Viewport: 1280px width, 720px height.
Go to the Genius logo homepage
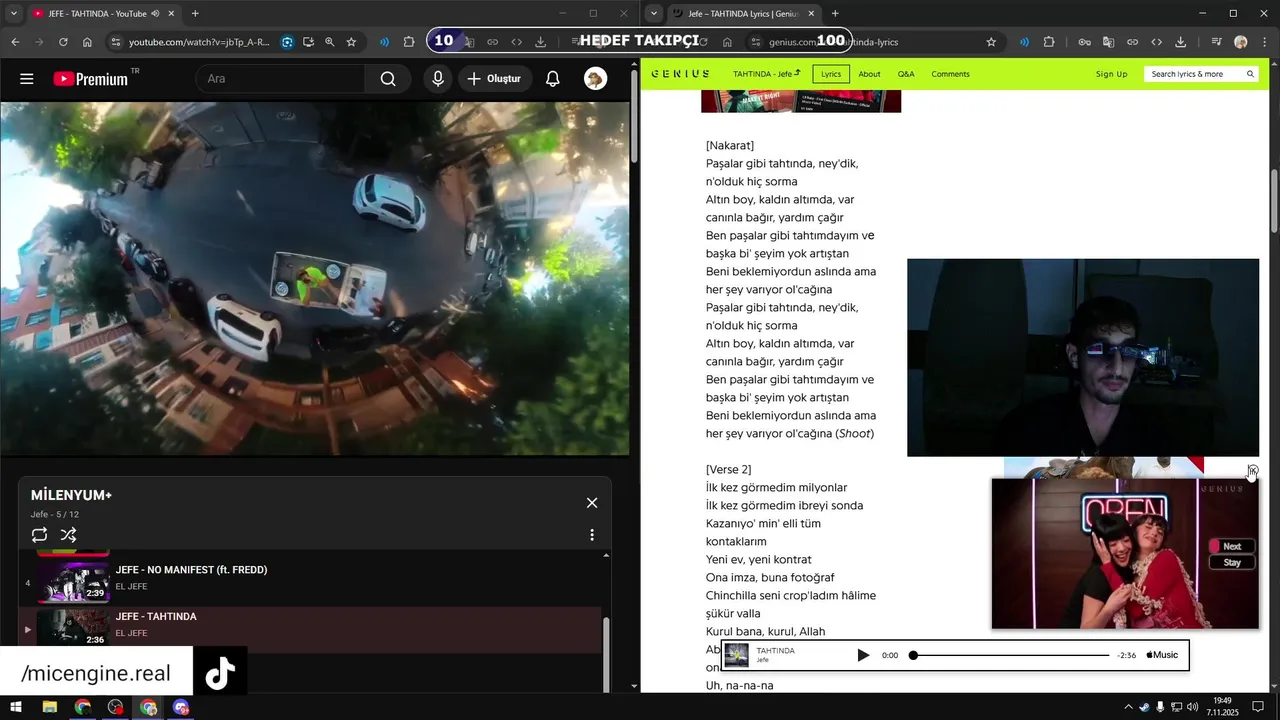680,74
